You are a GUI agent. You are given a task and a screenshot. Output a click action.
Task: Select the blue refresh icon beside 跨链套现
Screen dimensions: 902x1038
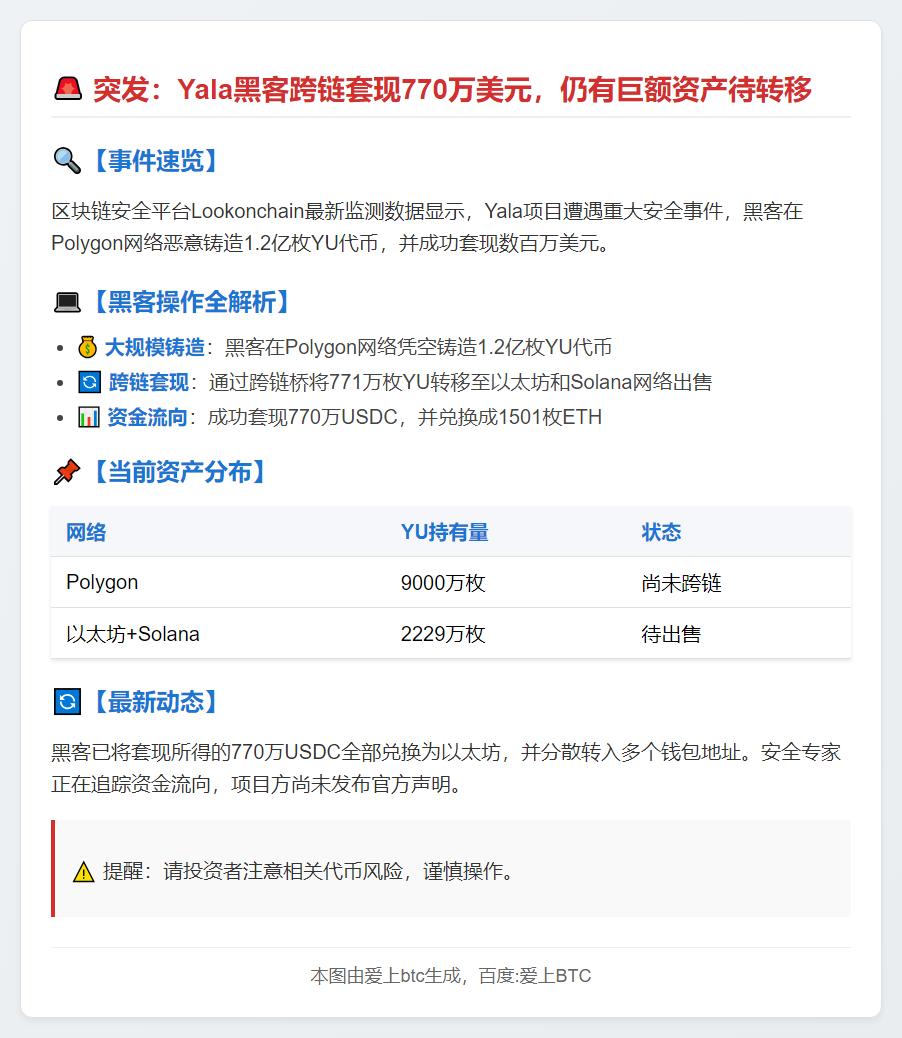pyautogui.click(x=89, y=381)
